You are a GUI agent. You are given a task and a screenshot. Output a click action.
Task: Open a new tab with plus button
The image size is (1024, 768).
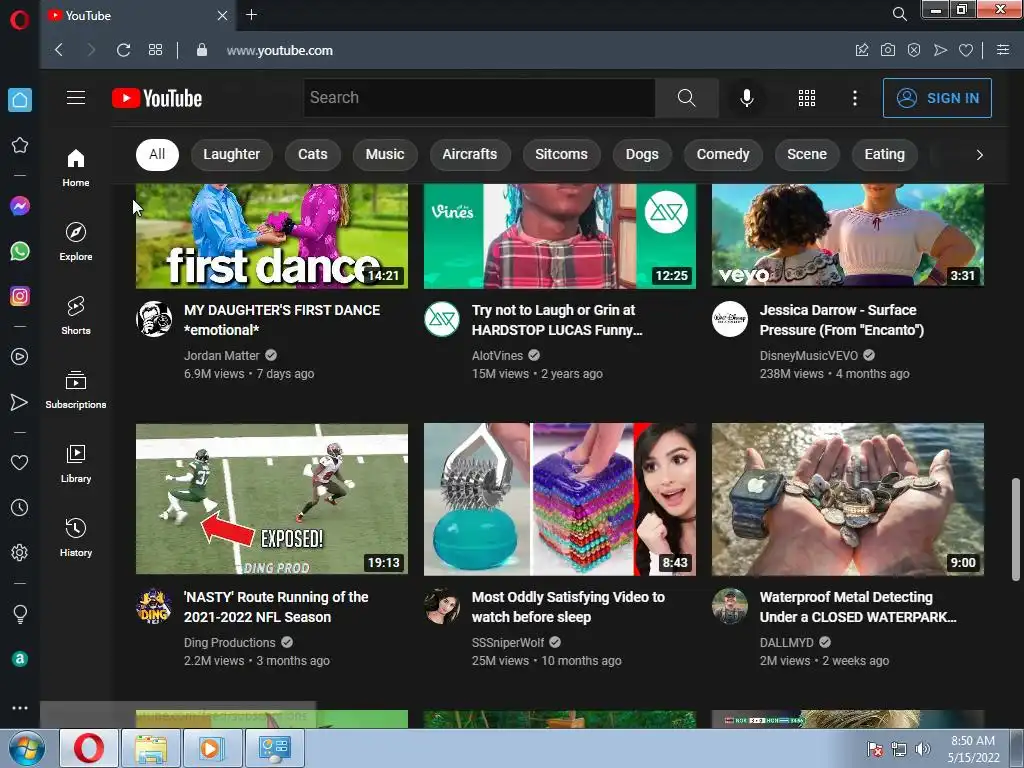(251, 15)
